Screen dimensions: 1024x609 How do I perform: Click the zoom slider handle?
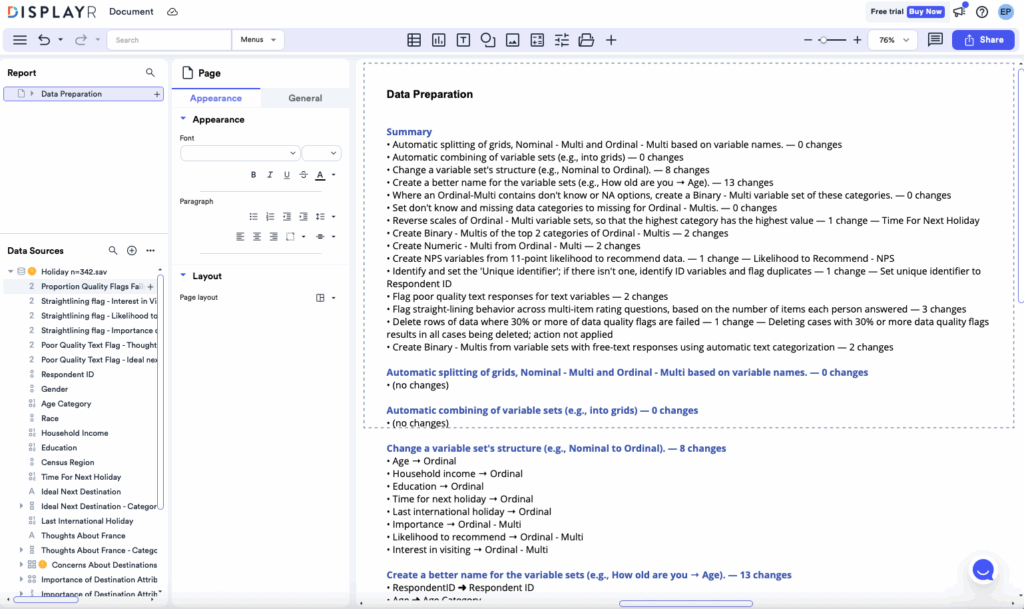pos(822,40)
